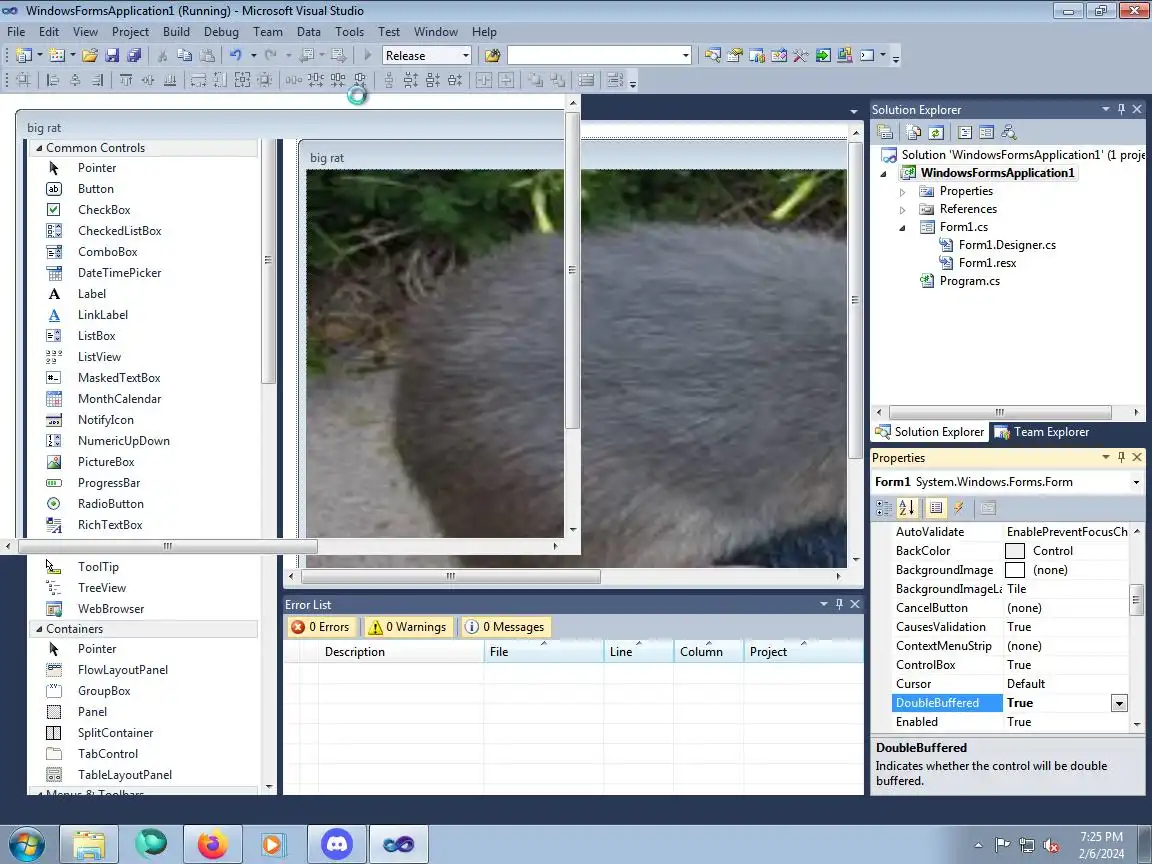Open the Build menu
This screenshot has width=1152, height=864.
point(176,32)
